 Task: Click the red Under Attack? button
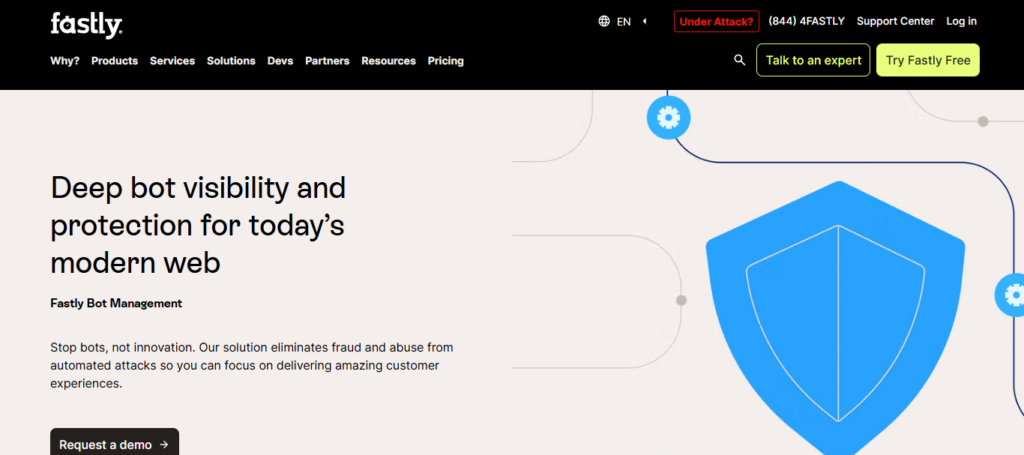716,21
